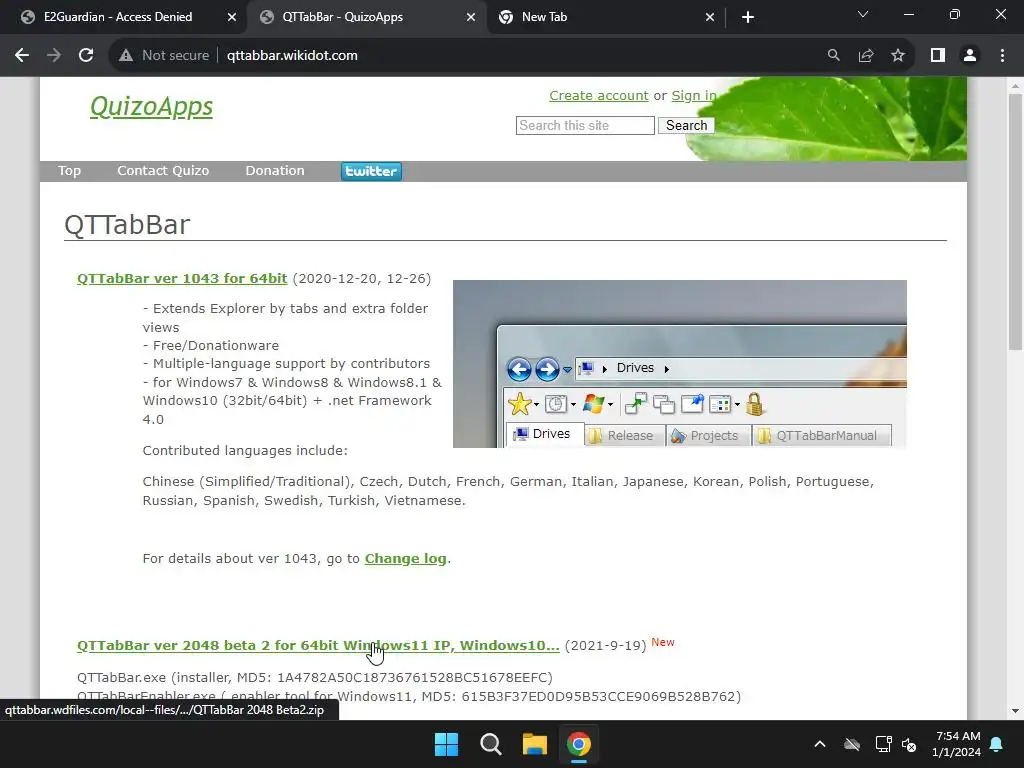The image size is (1024, 768).
Task: Open the Contact Quizo menu item
Action: (x=163, y=170)
